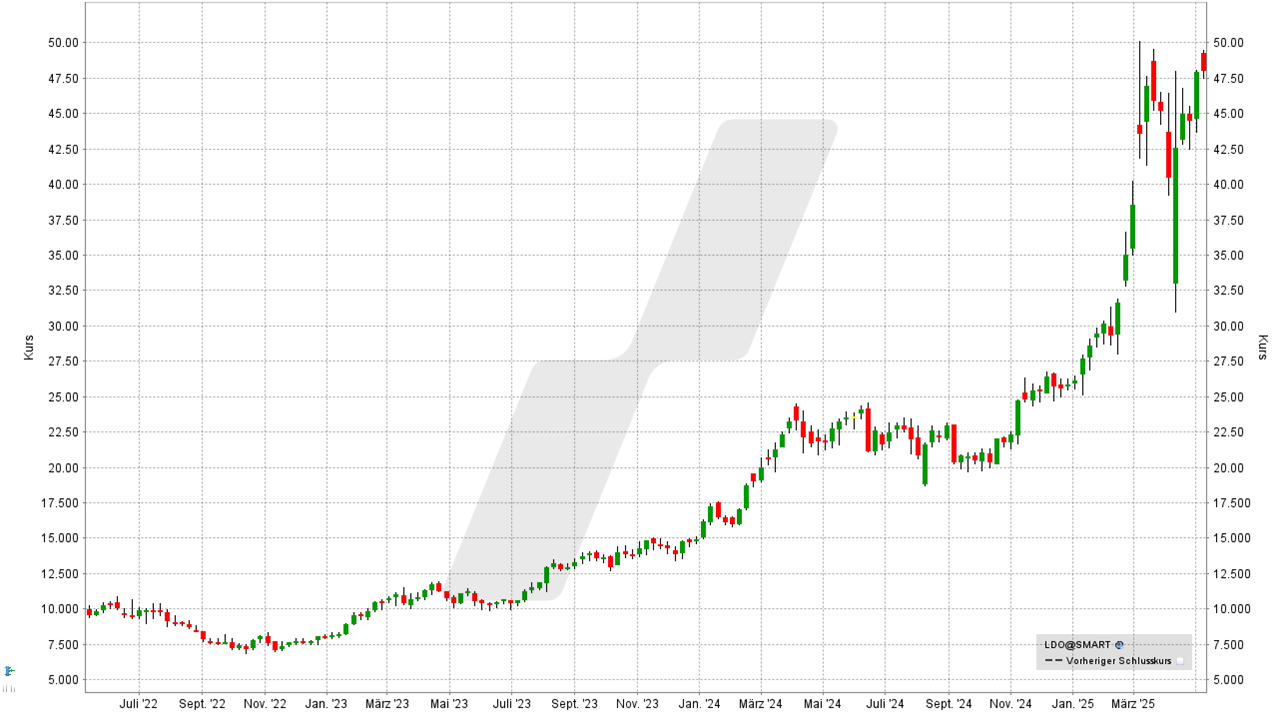This screenshot has width=1280, height=720.
Task: Click the Juli '22 date label
Action: [x=139, y=704]
